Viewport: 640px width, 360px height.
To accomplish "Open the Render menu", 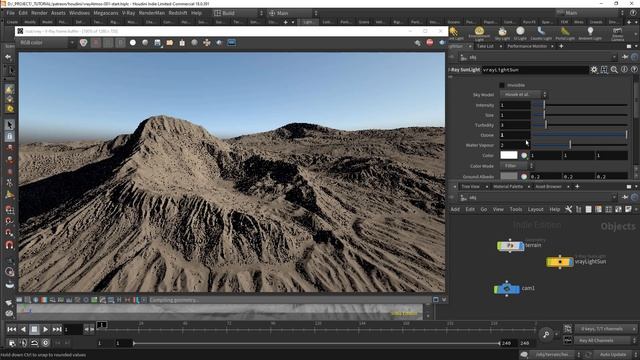I will coord(40,13).
